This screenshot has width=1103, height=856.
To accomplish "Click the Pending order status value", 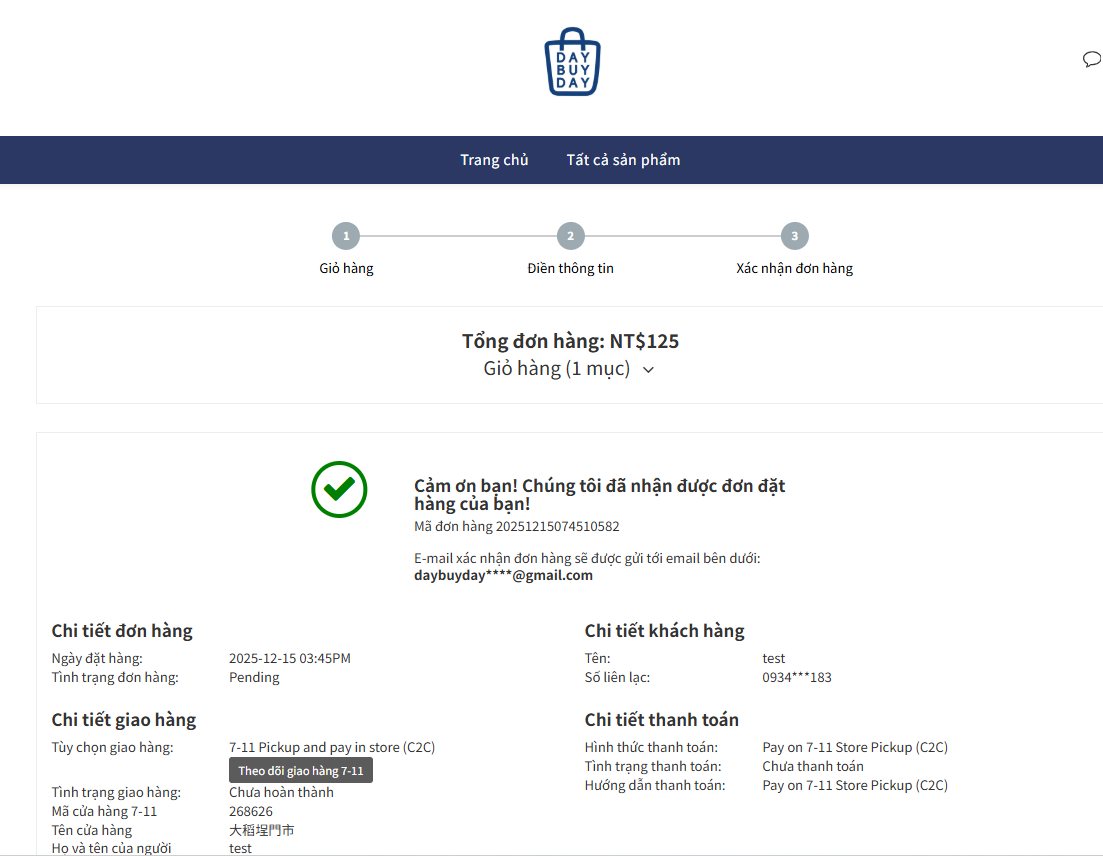I will [254, 677].
